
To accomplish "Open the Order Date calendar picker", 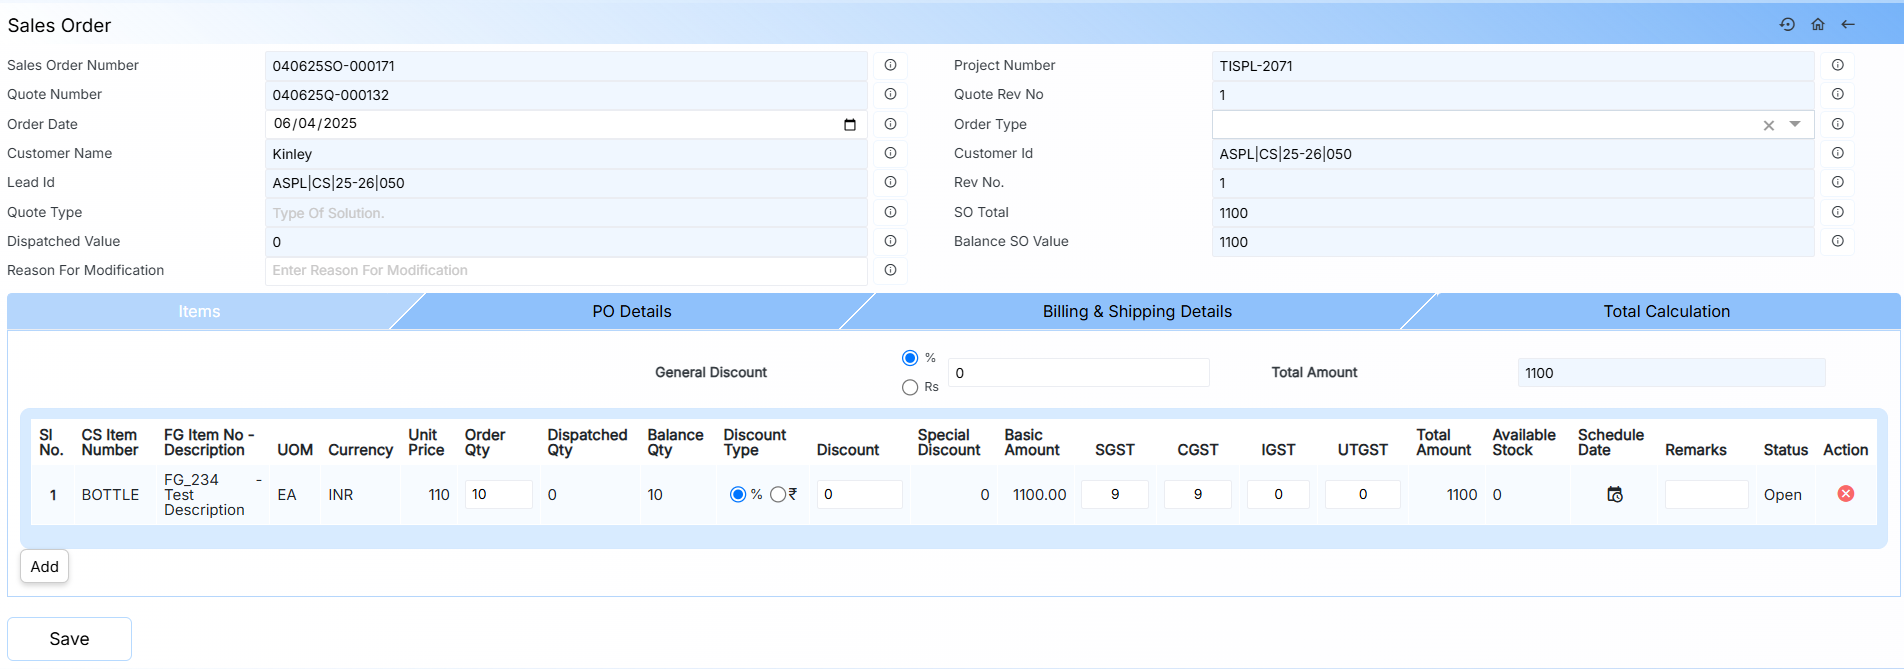I will 850,125.
